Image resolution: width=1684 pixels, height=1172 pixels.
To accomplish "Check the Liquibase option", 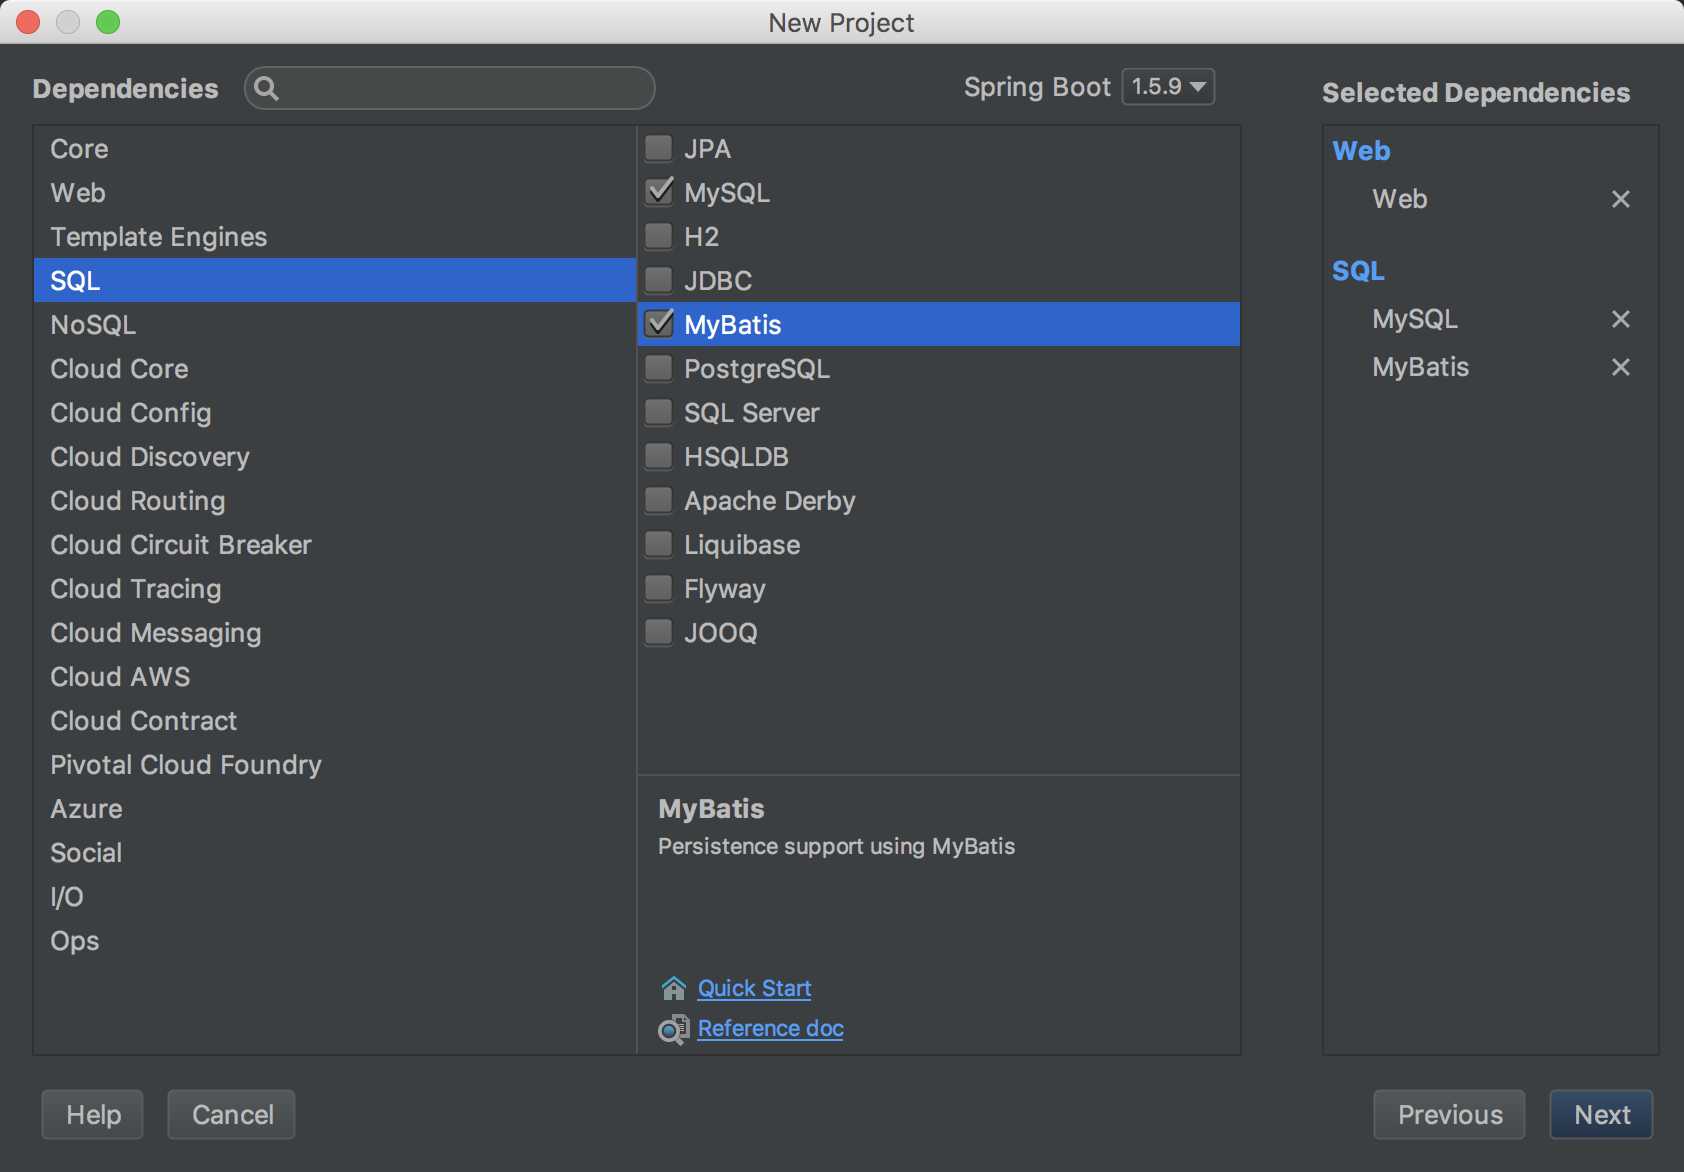I will [659, 544].
